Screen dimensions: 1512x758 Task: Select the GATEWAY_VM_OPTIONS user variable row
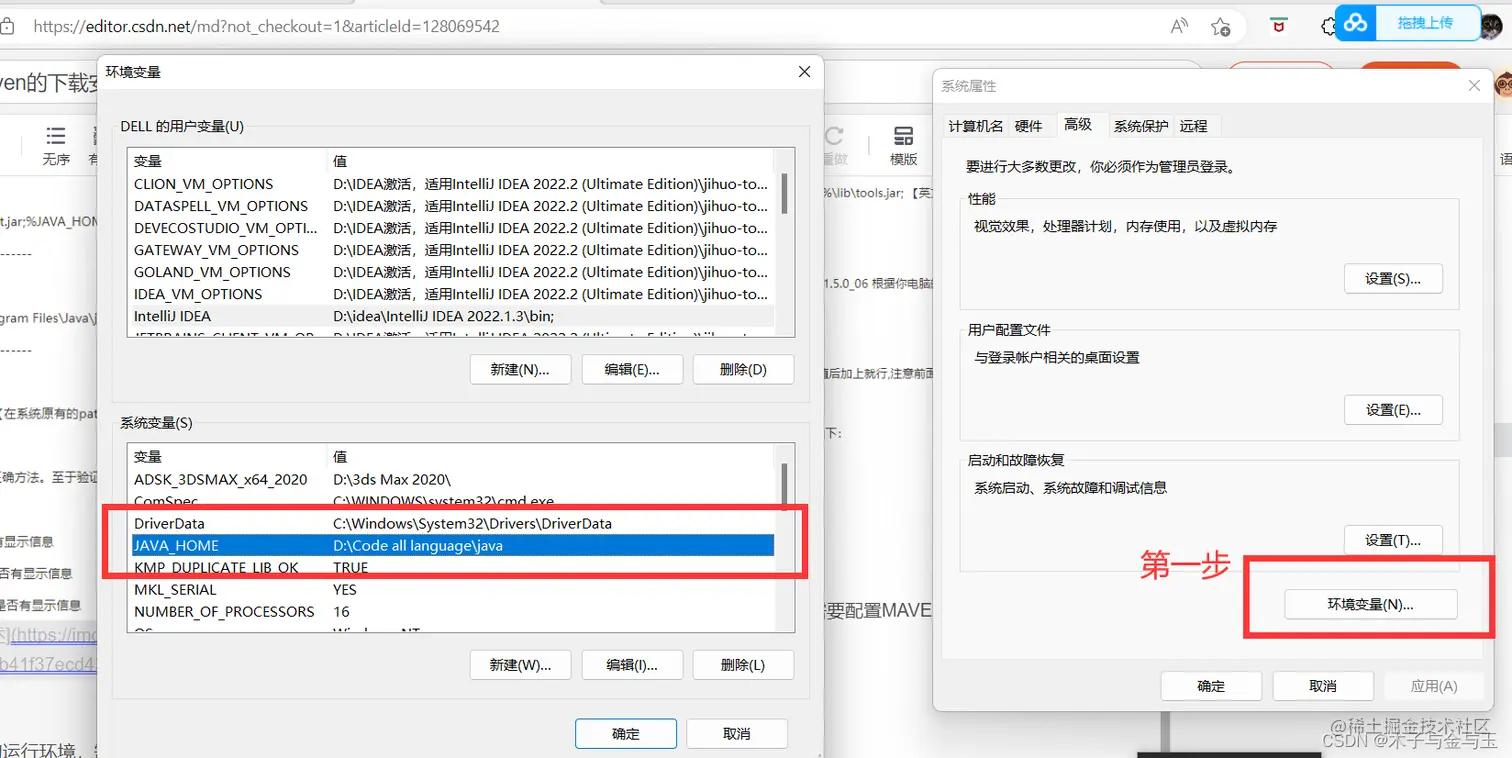click(452, 250)
